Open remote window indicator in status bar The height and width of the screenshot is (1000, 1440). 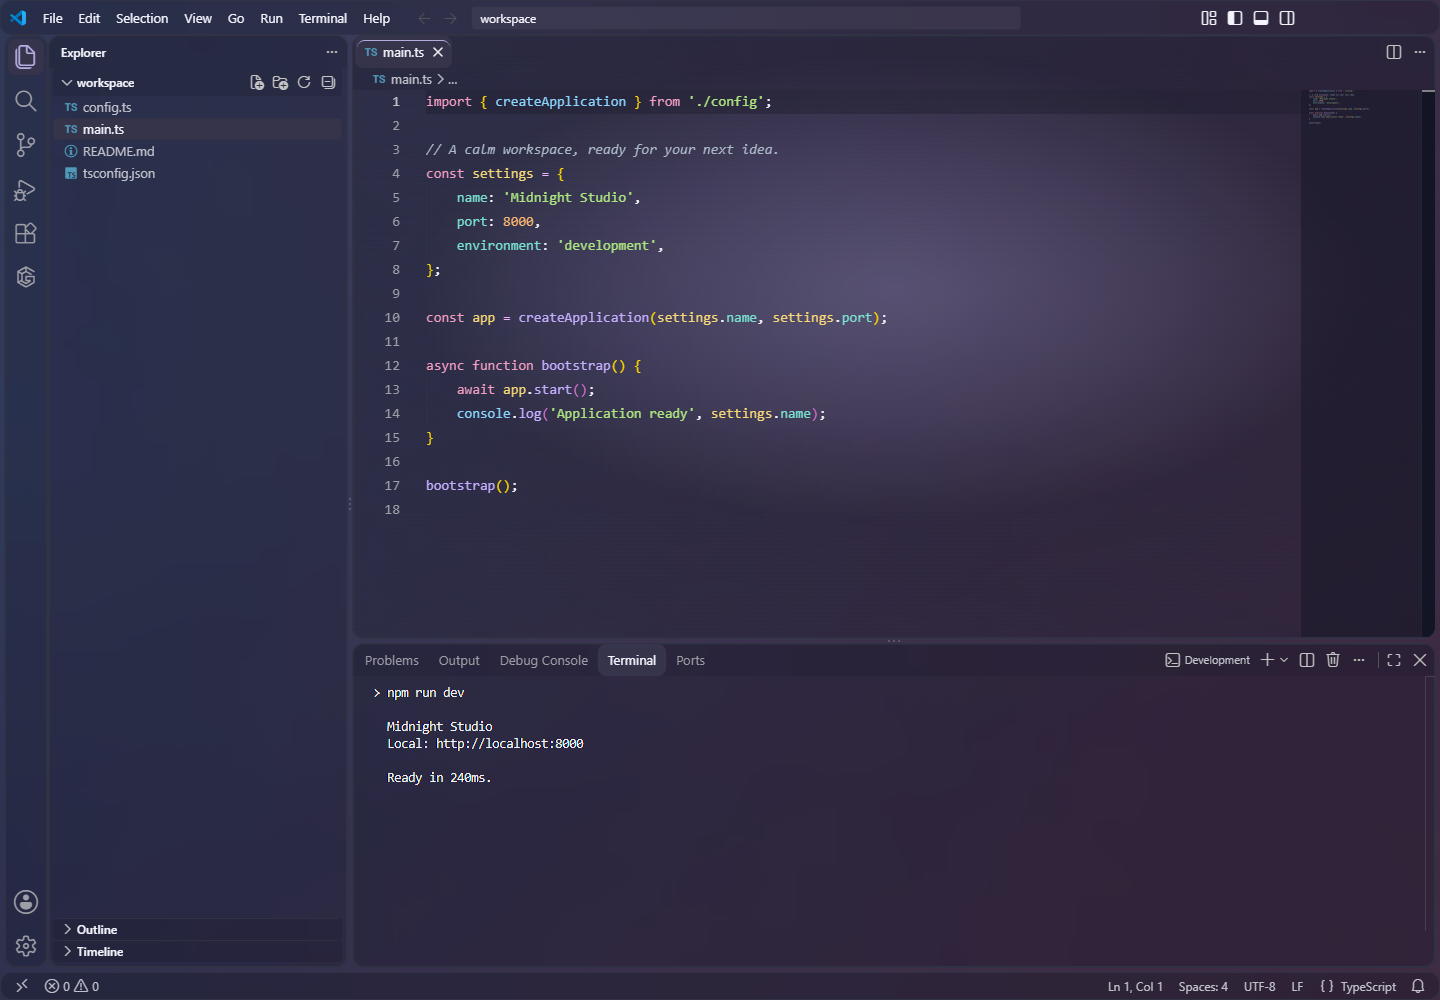22,986
